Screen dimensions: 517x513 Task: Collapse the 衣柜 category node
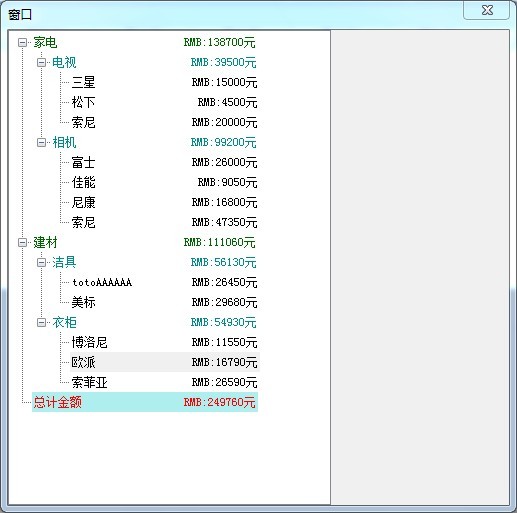point(41,322)
